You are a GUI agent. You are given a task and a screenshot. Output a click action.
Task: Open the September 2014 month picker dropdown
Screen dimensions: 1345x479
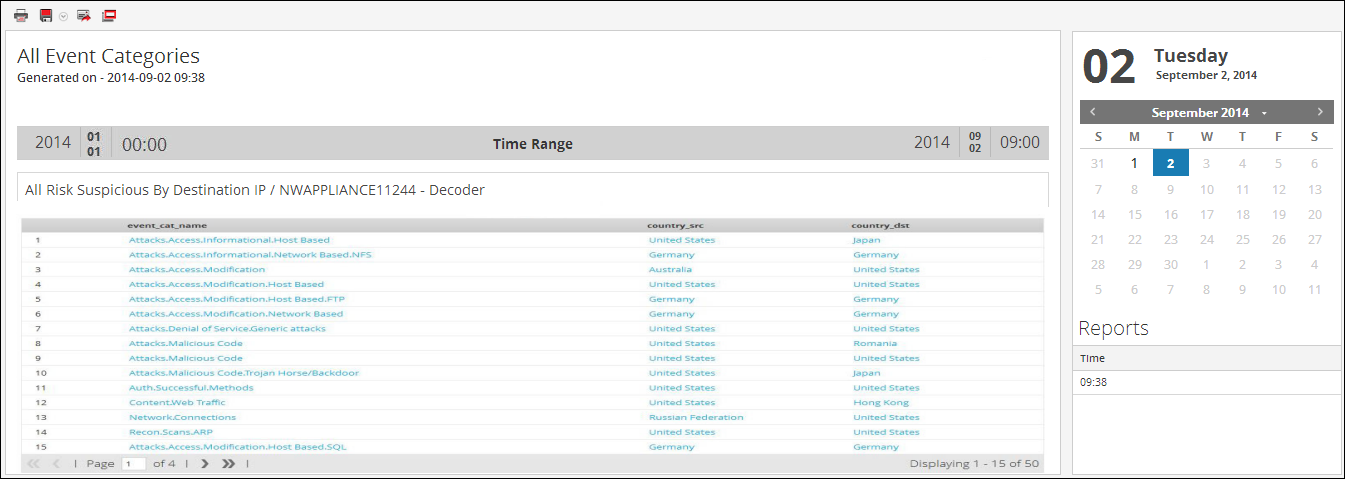tap(1264, 113)
